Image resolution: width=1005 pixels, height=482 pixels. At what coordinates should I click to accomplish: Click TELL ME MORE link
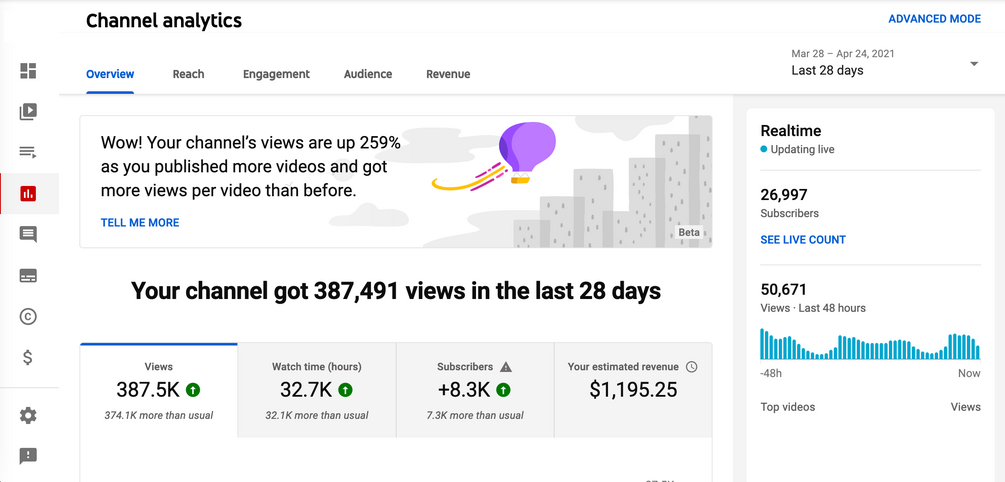point(140,223)
